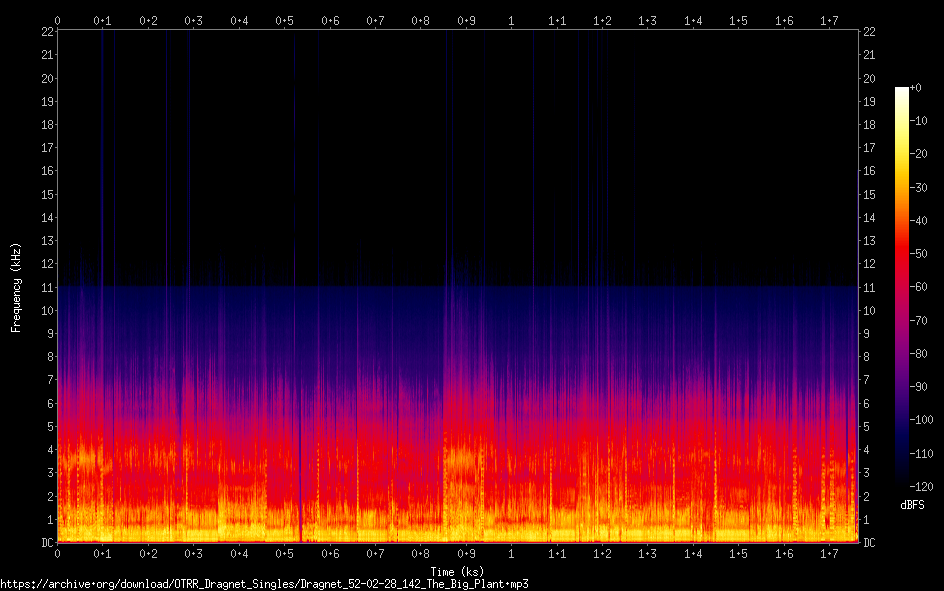944x591 pixels.
Task: Select the 0.5 tick on the top time axis
Action: [x=285, y=20]
